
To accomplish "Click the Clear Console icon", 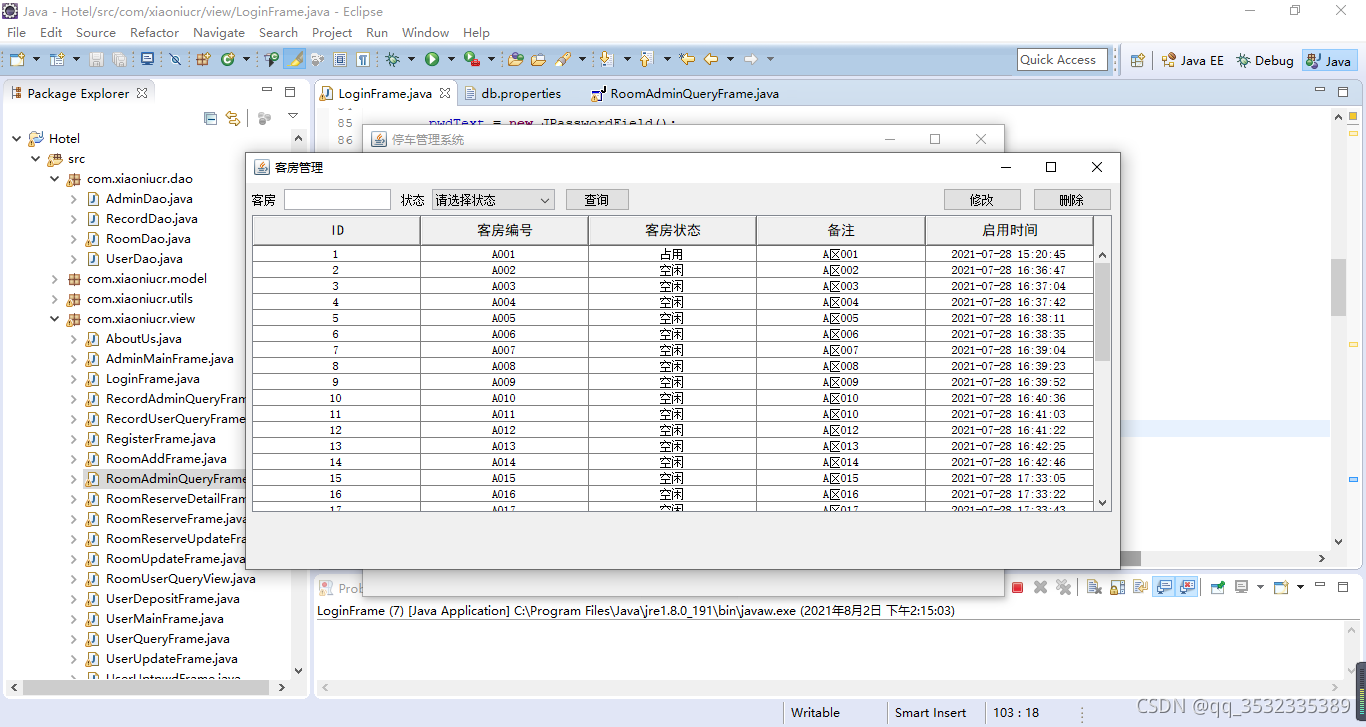I will coord(1094,587).
